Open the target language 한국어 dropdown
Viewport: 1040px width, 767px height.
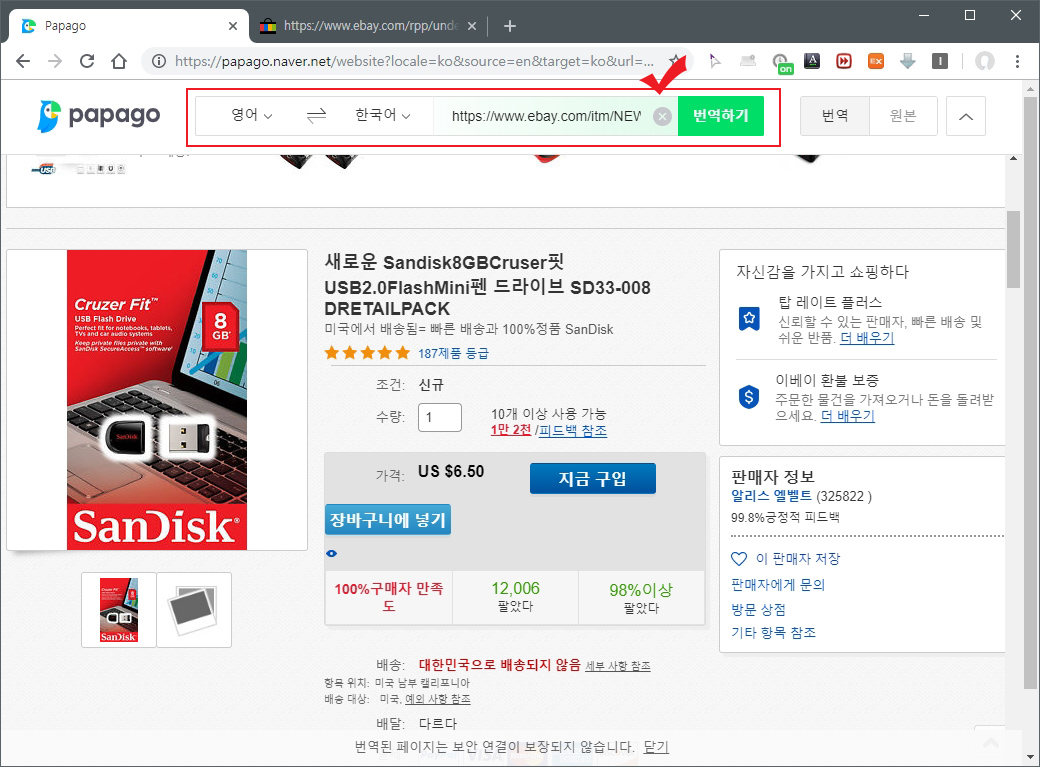tap(383, 115)
